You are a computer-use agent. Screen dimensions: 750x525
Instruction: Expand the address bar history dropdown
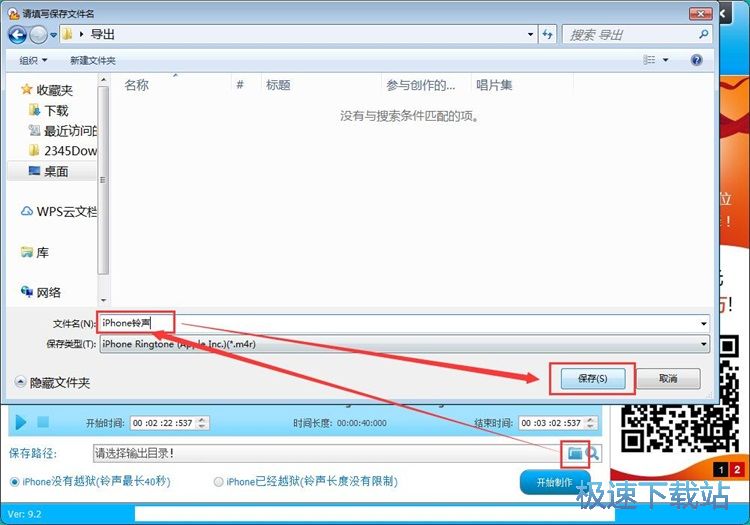tap(530, 34)
